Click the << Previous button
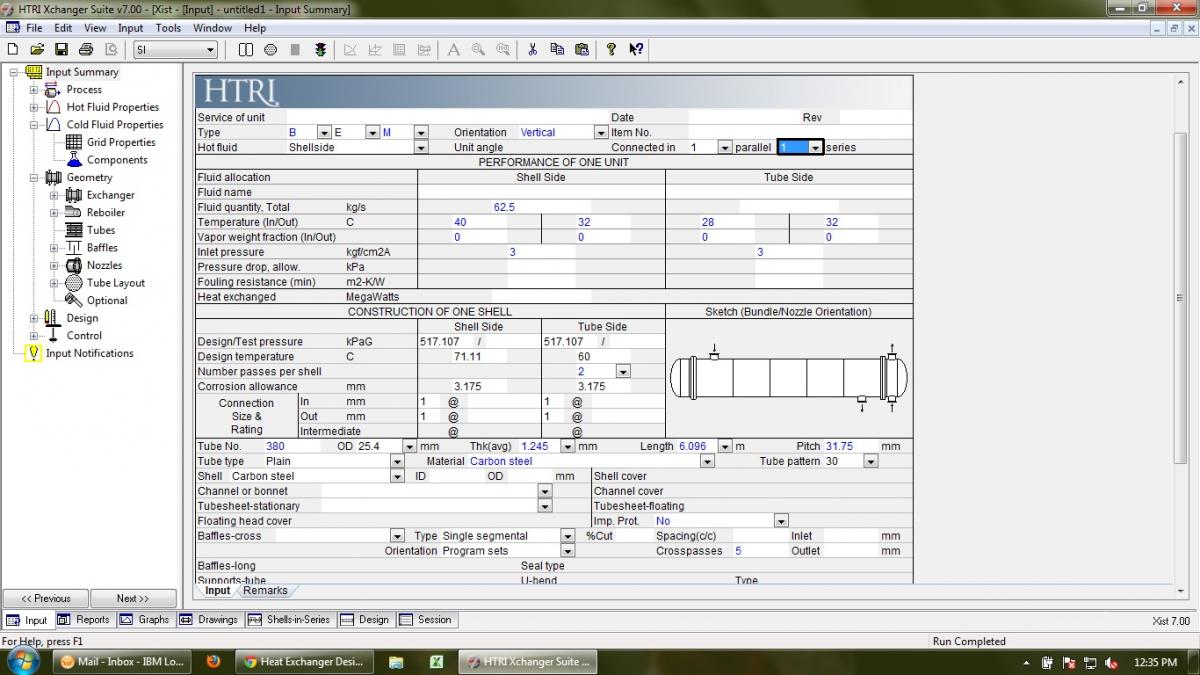 click(x=46, y=599)
